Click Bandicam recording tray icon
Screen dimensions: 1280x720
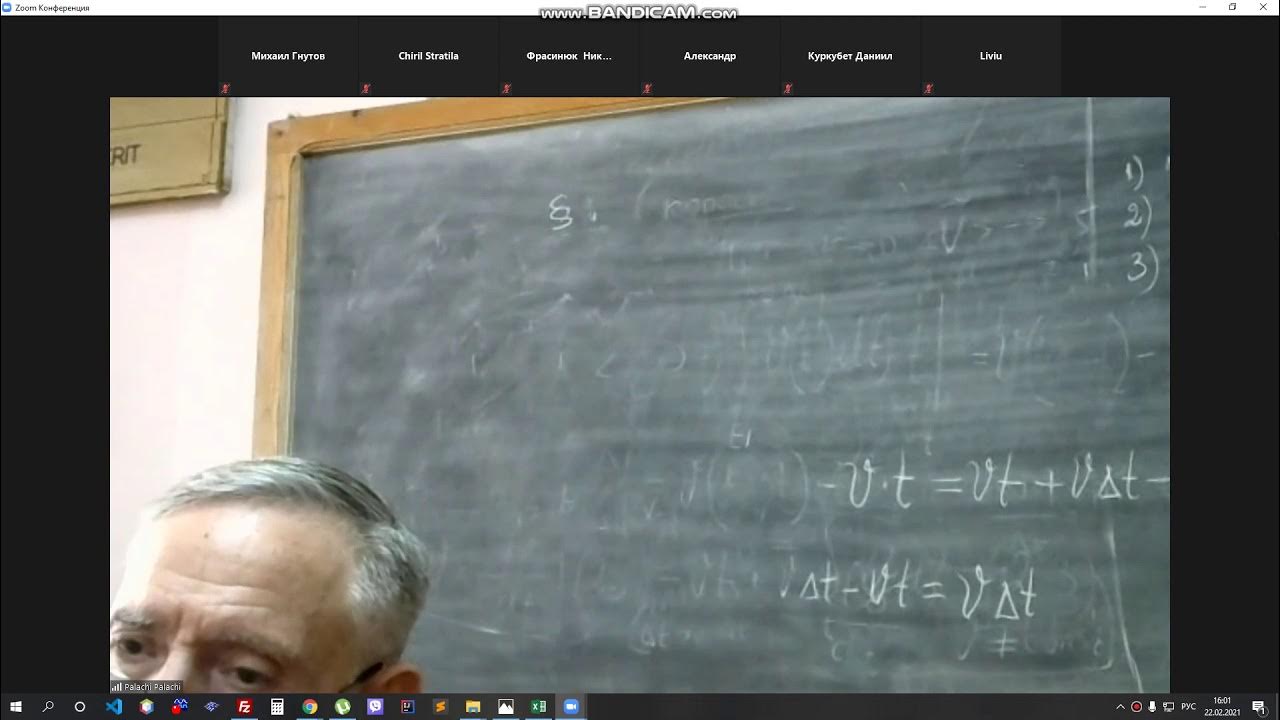tap(1136, 707)
